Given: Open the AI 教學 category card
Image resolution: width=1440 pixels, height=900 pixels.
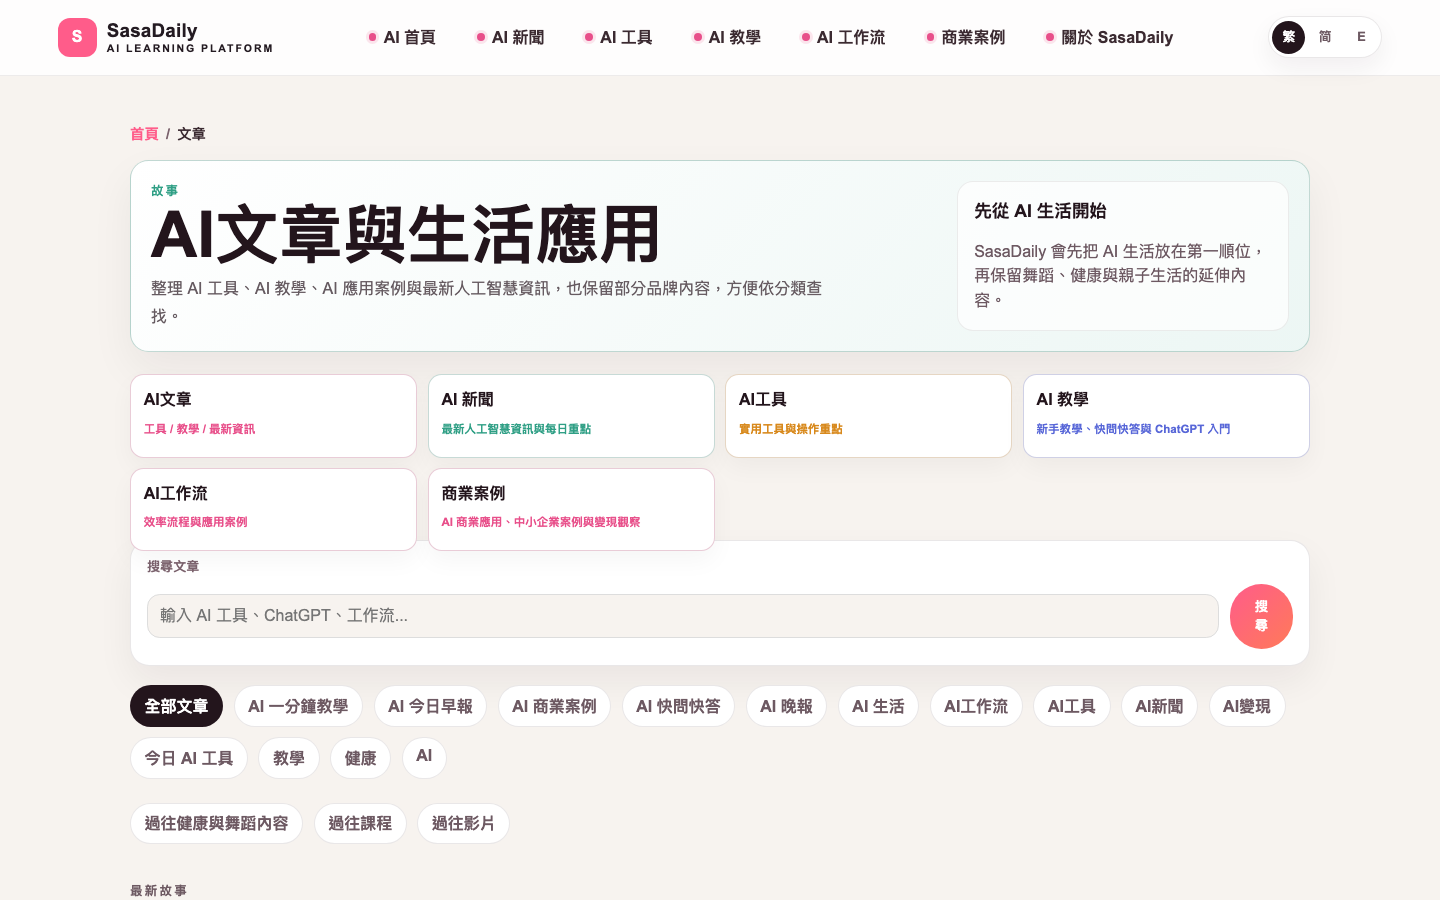Looking at the screenshot, I should [1166, 416].
